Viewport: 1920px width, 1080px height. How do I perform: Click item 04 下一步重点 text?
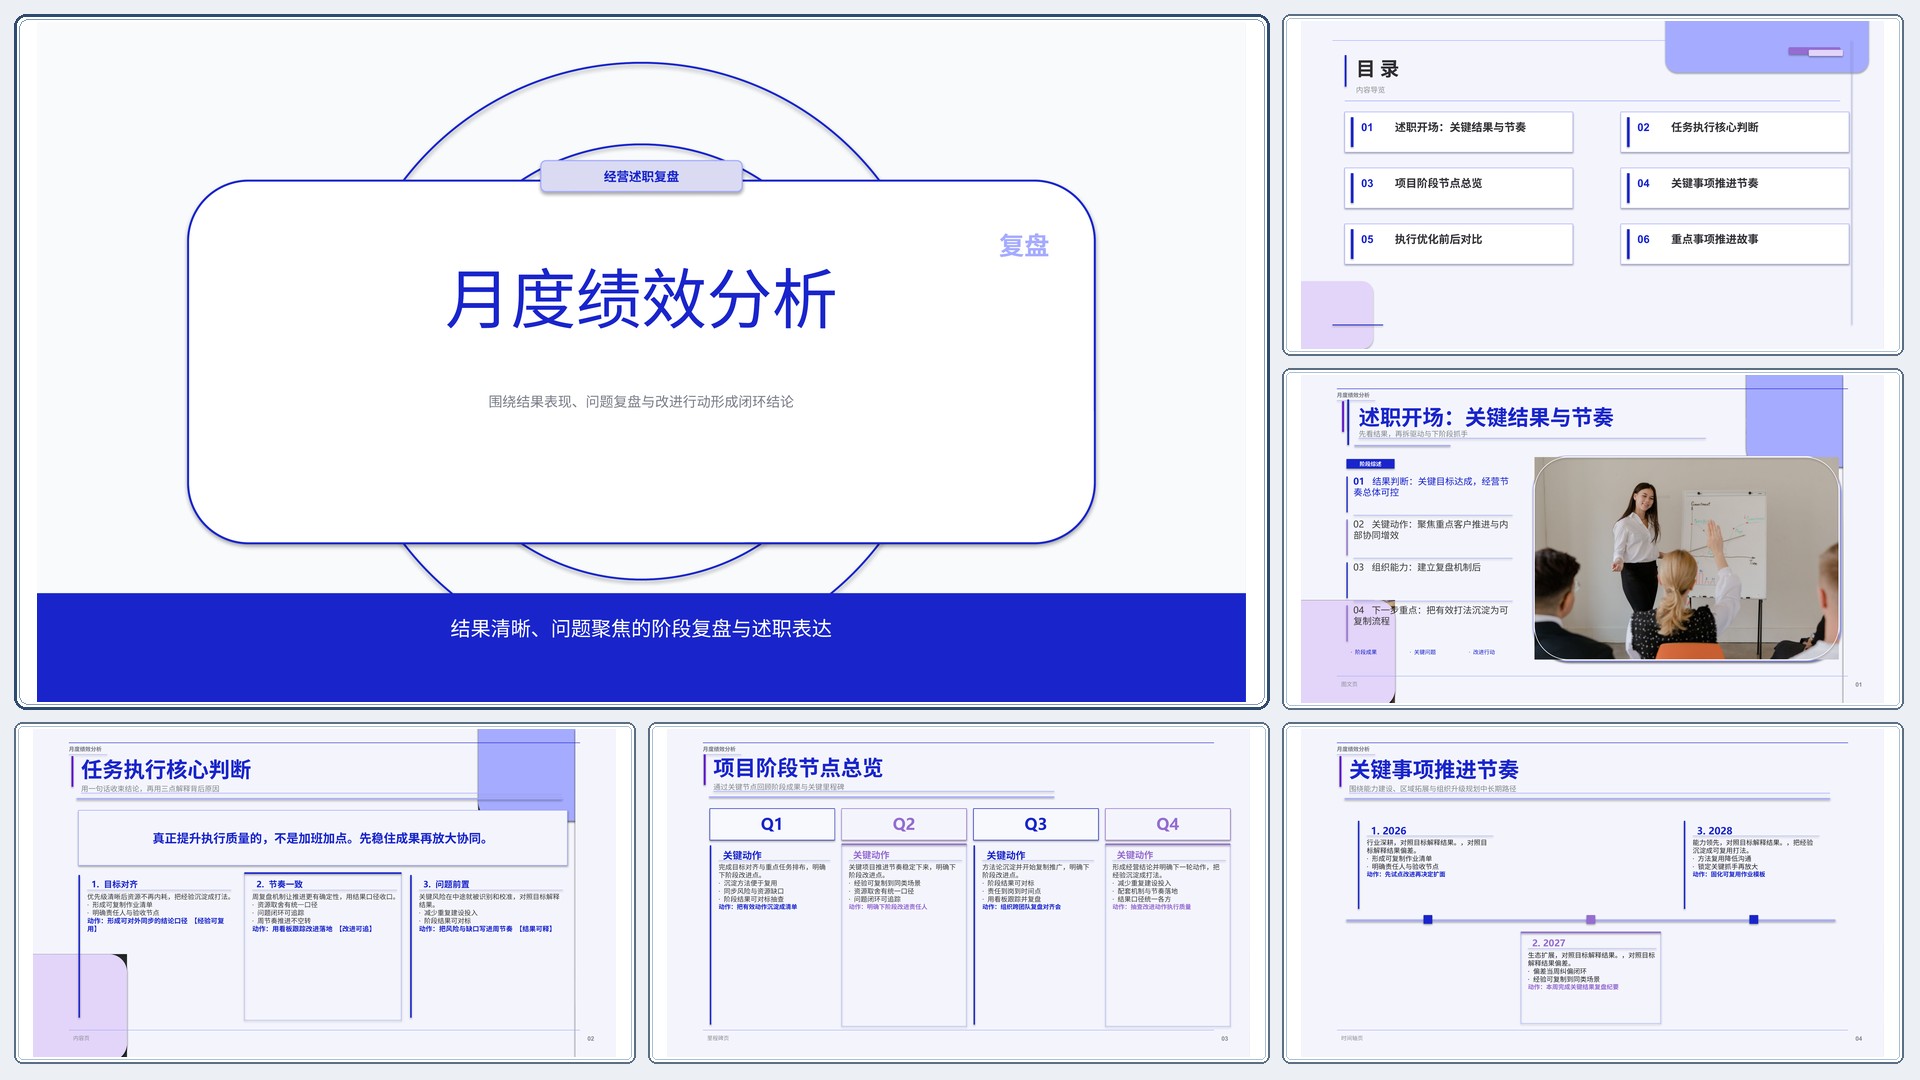pyautogui.click(x=1431, y=615)
